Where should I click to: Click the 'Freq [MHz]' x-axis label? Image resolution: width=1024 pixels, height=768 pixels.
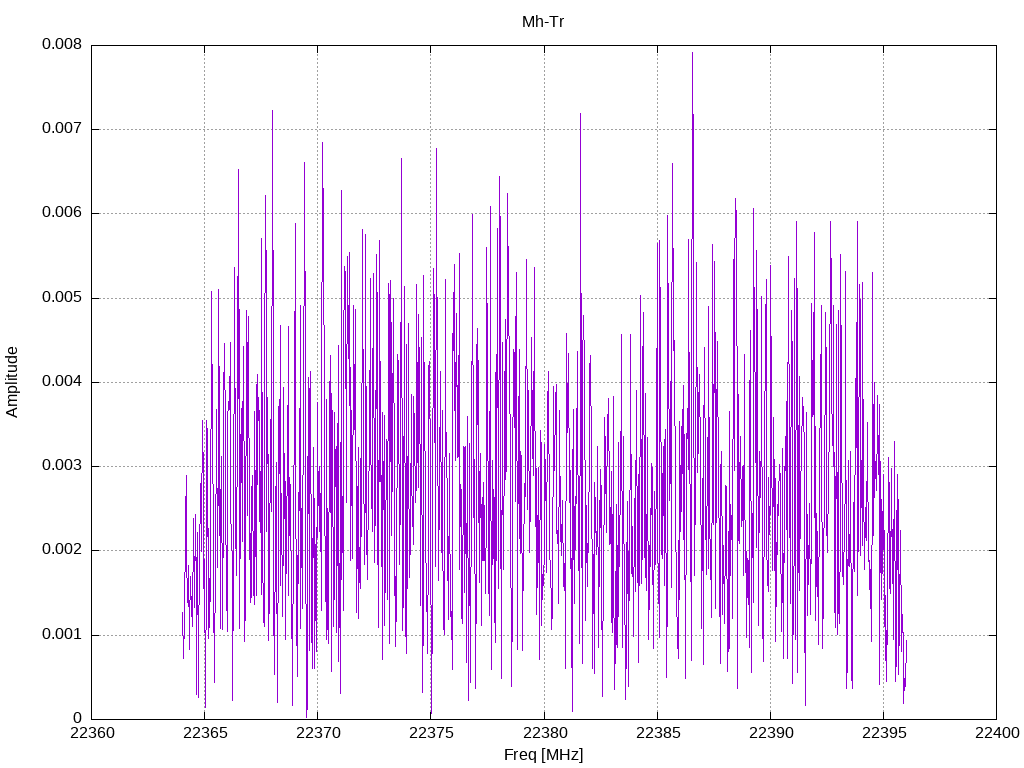point(543,755)
